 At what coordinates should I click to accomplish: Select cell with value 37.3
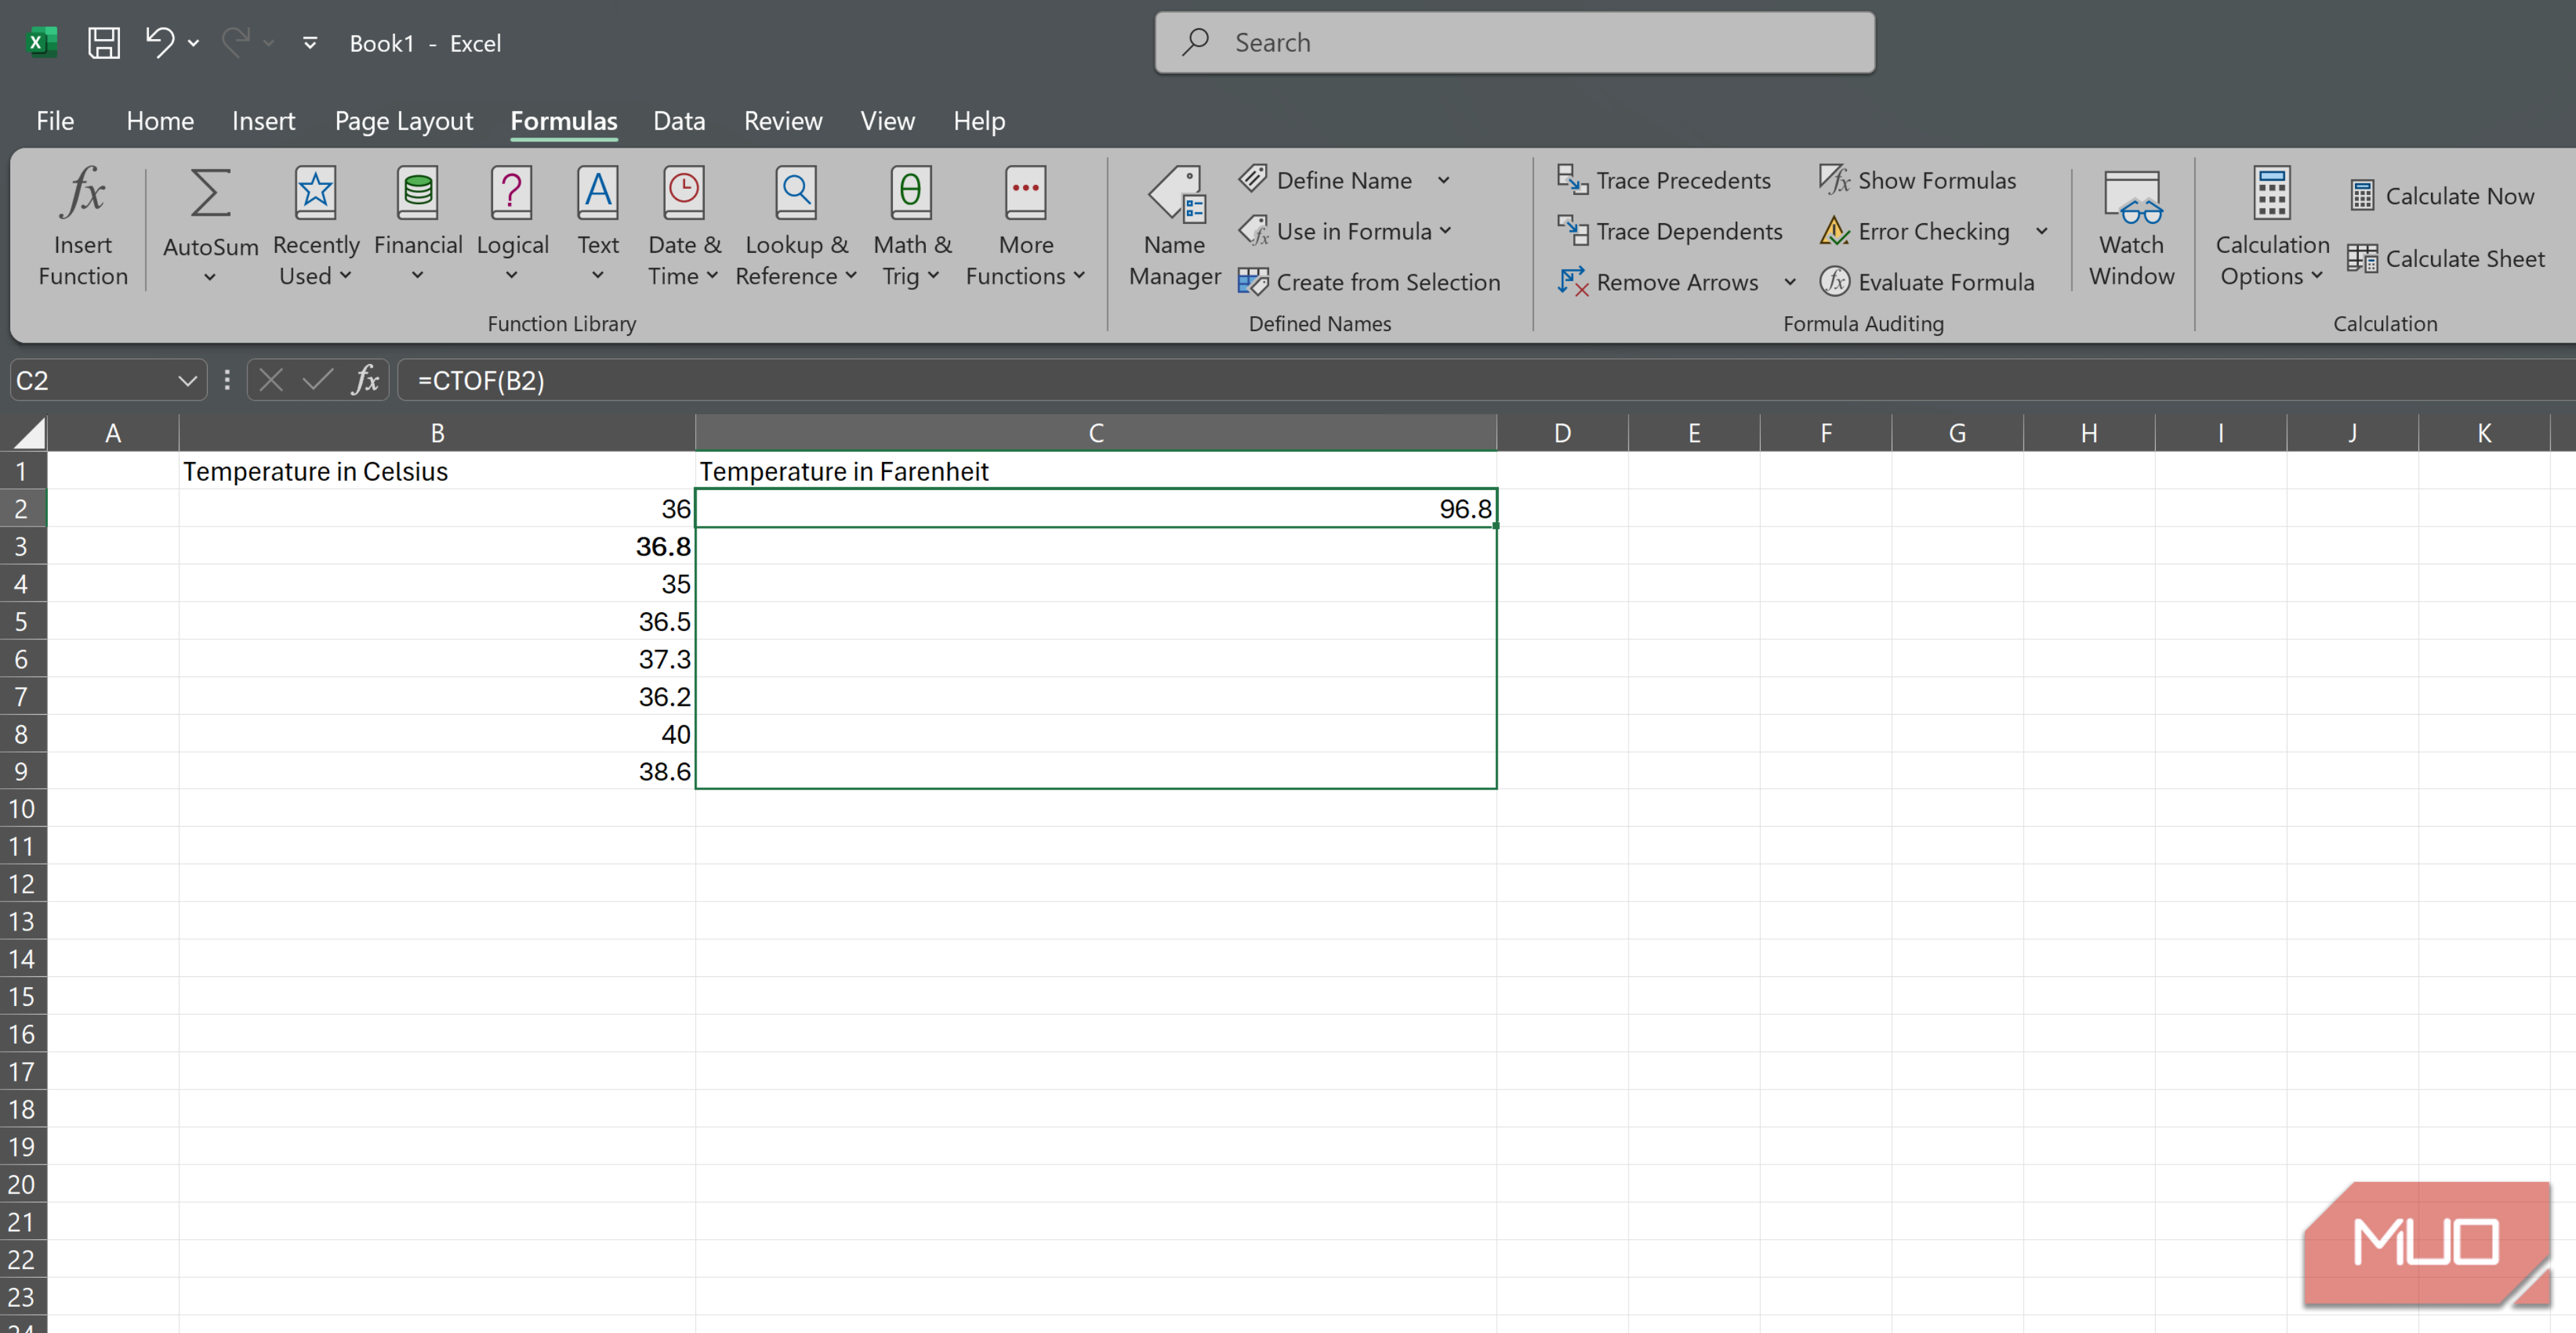coord(437,659)
